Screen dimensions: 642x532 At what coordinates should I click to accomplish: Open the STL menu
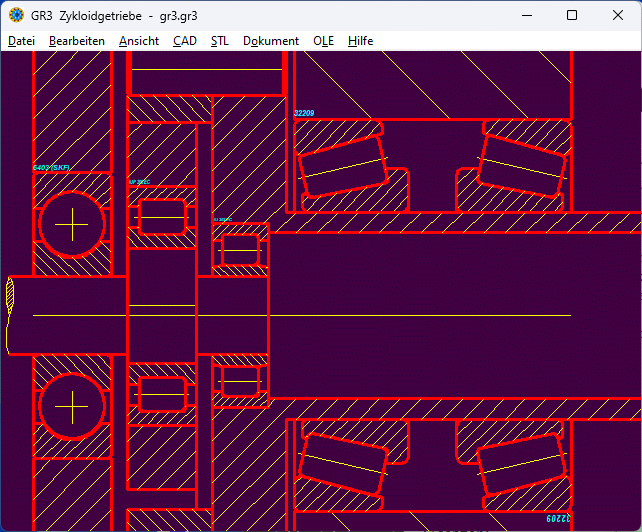(220, 41)
